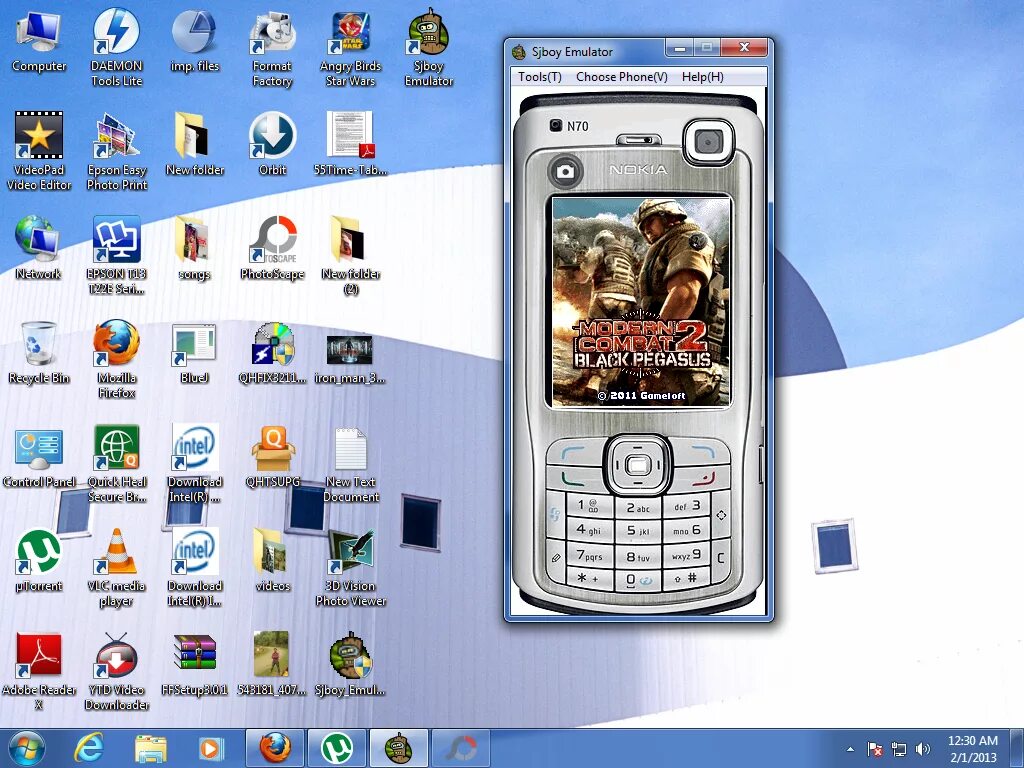Image resolution: width=1024 pixels, height=768 pixels.
Task: Select 3D Vision Photo Viewer shortcut
Action: point(350,567)
